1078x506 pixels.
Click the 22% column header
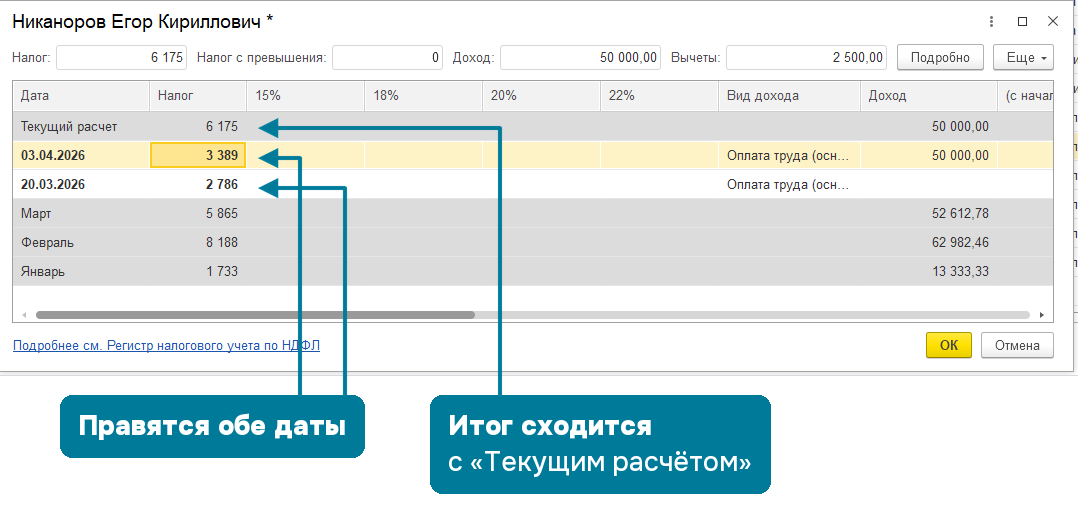click(659, 96)
